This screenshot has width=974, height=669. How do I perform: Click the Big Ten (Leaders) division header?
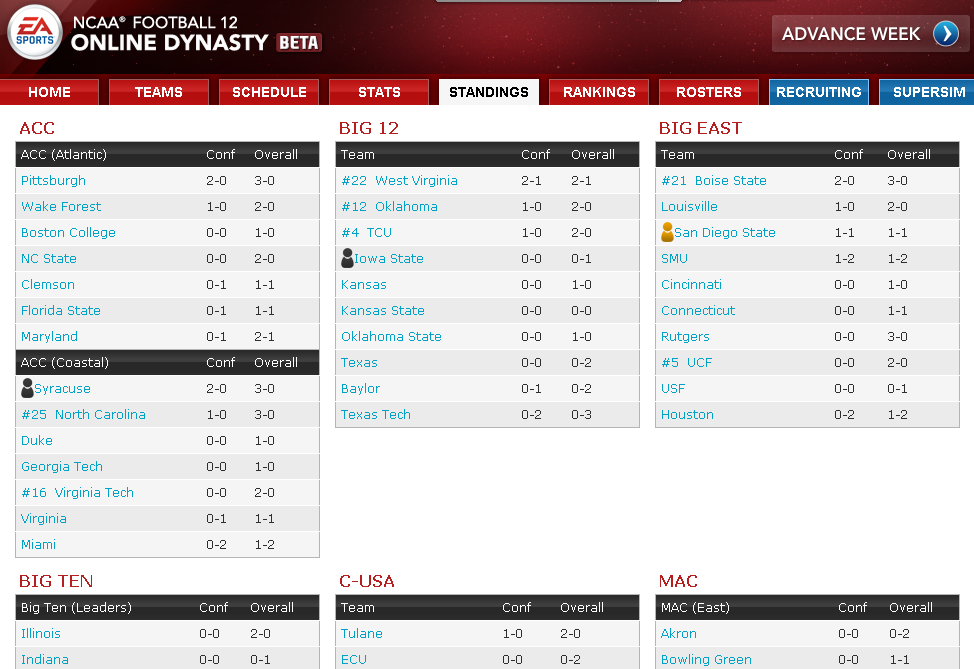(x=76, y=608)
